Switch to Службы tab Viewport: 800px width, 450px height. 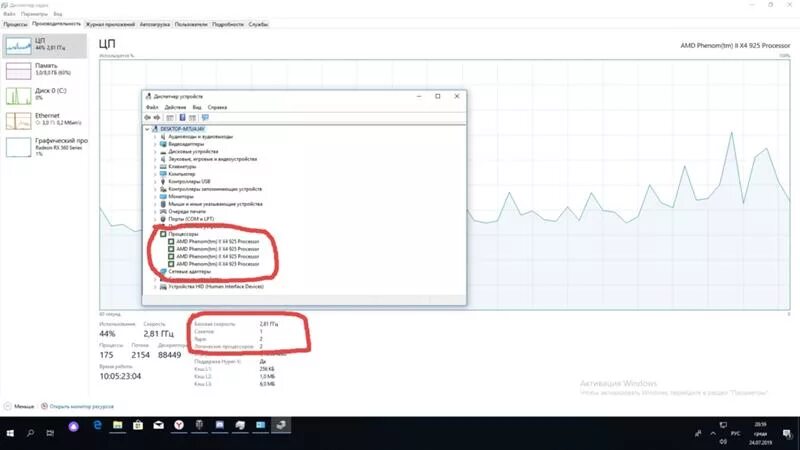point(258,24)
